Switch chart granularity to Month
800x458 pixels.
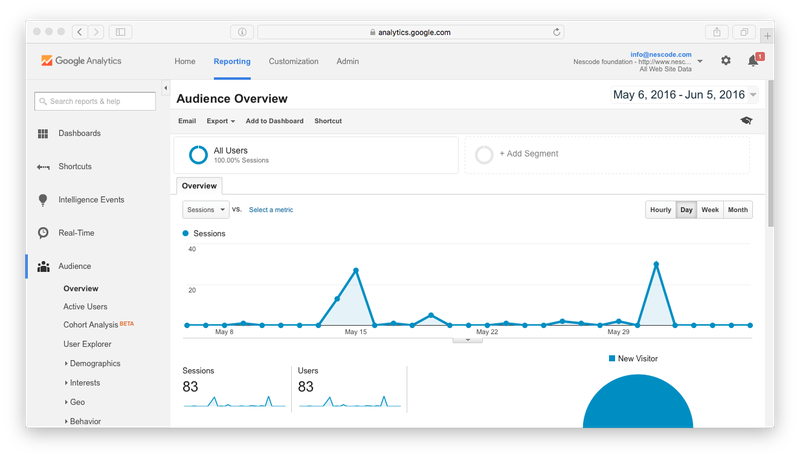click(x=738, y=210)
